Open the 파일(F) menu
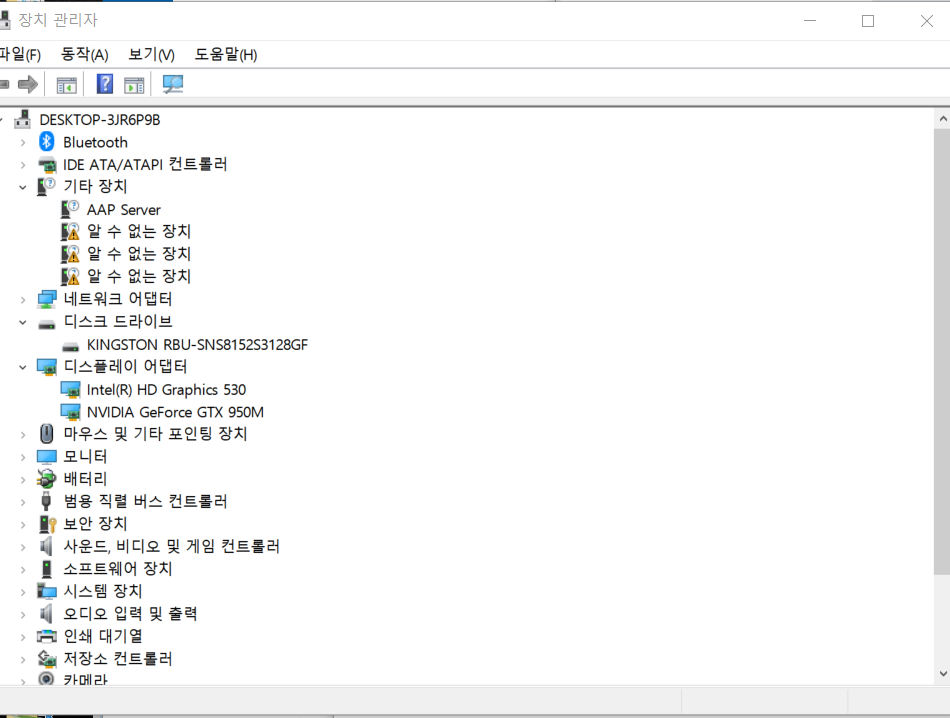Image resolution: width=950 pixels, height=718 pixels. tap(21, 54)
